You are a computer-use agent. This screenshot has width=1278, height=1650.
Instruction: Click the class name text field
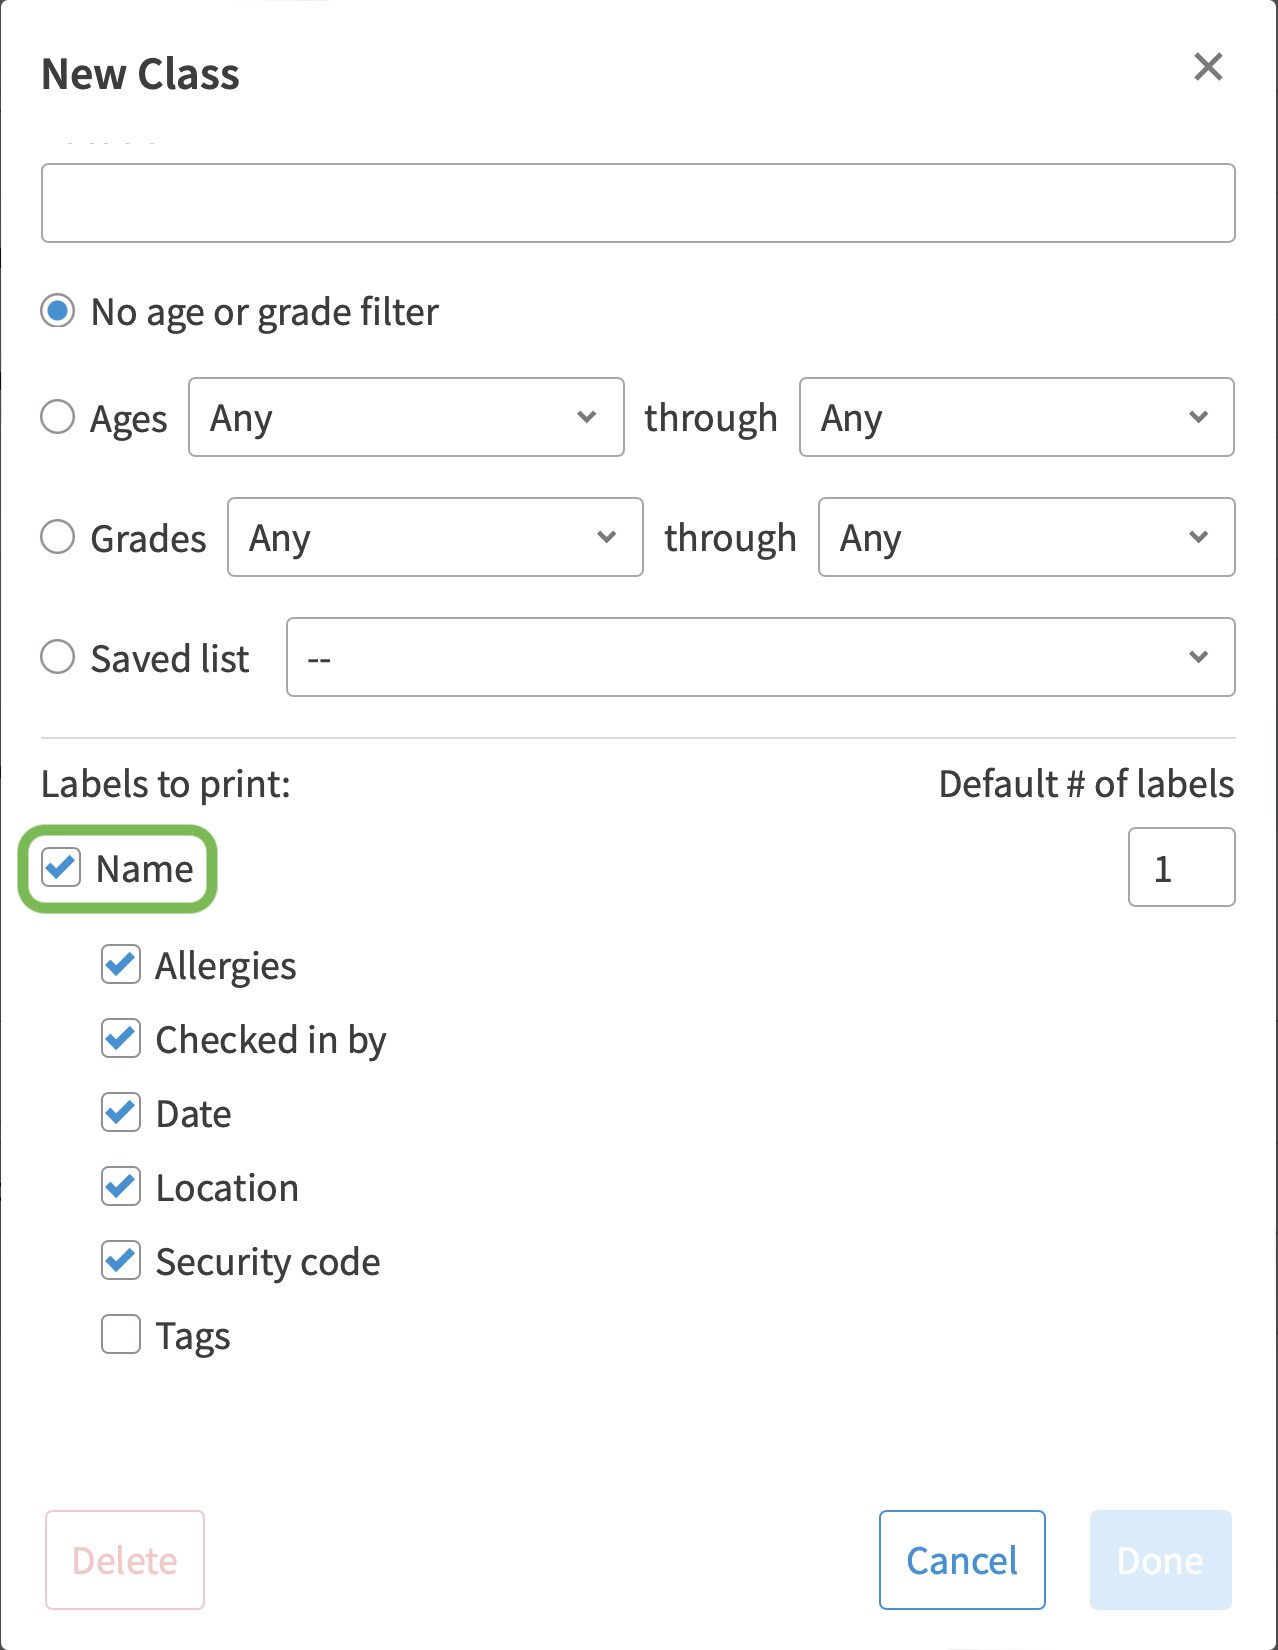pos(638,203)
